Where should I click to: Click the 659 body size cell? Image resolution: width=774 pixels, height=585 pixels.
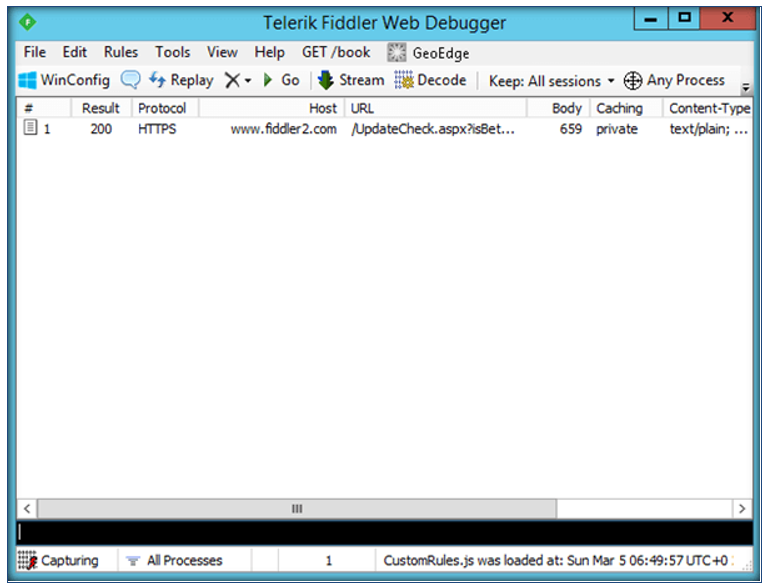571,129
